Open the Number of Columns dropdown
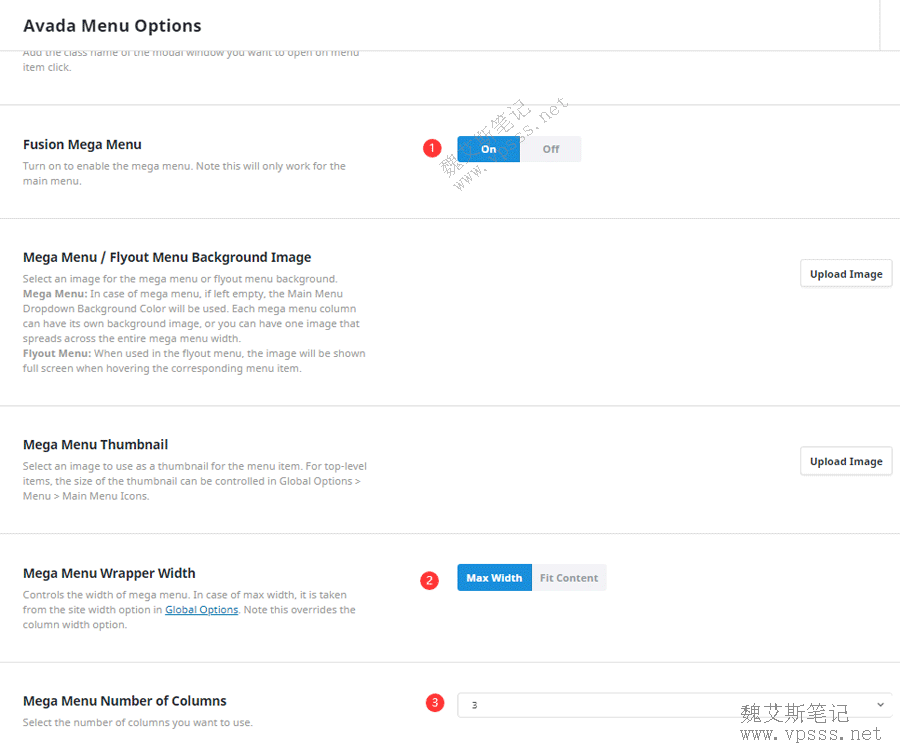This screenshot has height=755, width=900. tap(670, 705)
